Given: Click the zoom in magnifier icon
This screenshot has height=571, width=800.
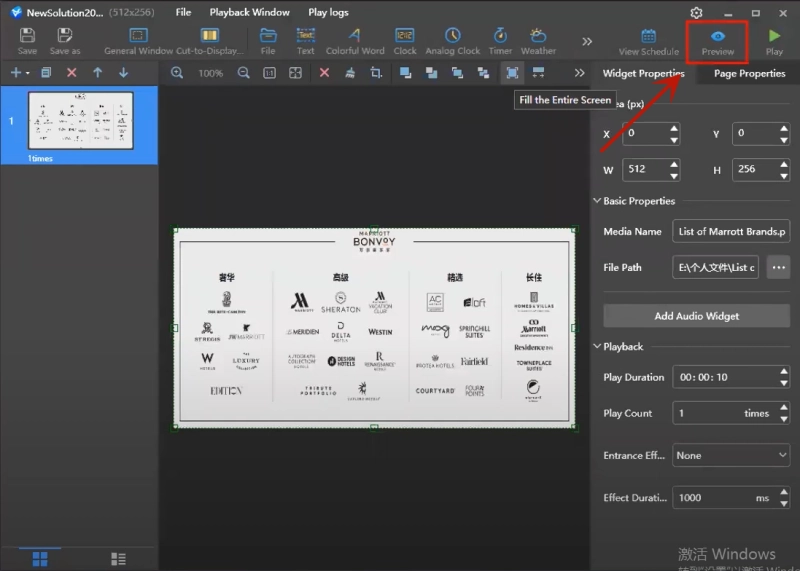Looking at the screenshot, I should 177,73.
